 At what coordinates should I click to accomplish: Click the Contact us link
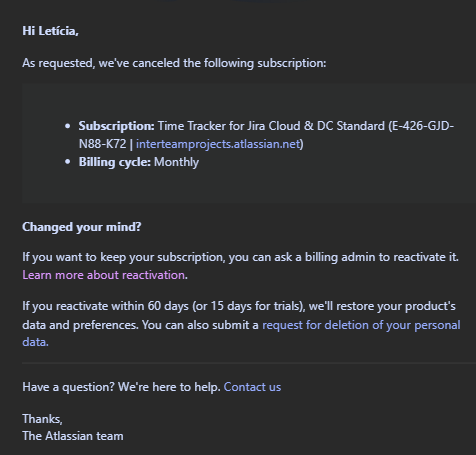coord(252,387)
